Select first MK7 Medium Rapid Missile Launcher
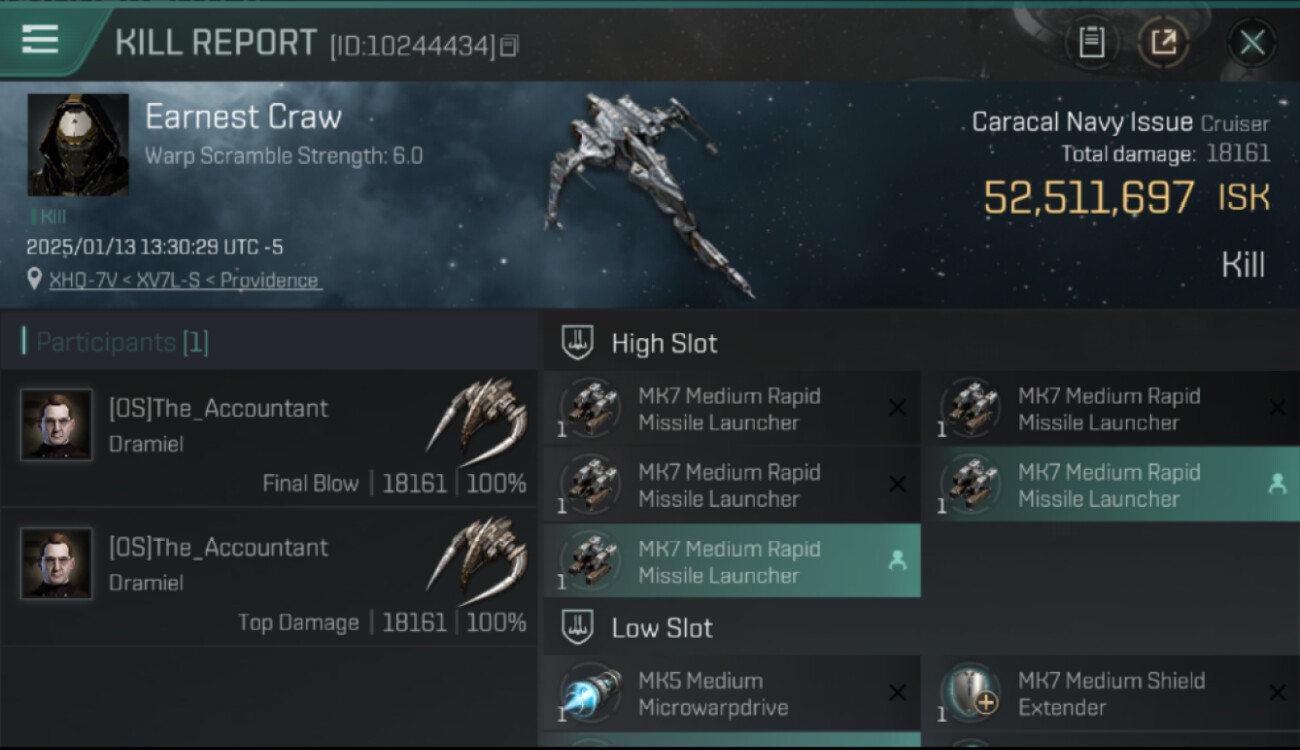This screenshot has width=1300, height=750. click(730, 409)
